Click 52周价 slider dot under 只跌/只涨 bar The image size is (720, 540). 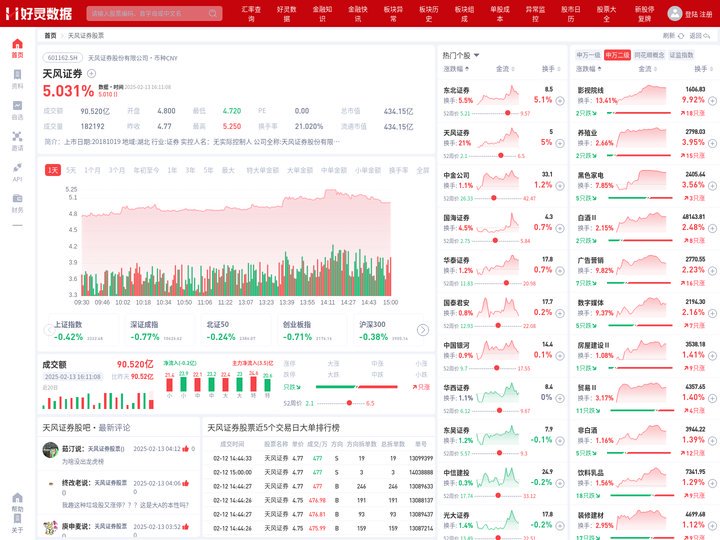pyautogui.click(x=349, y=403)
